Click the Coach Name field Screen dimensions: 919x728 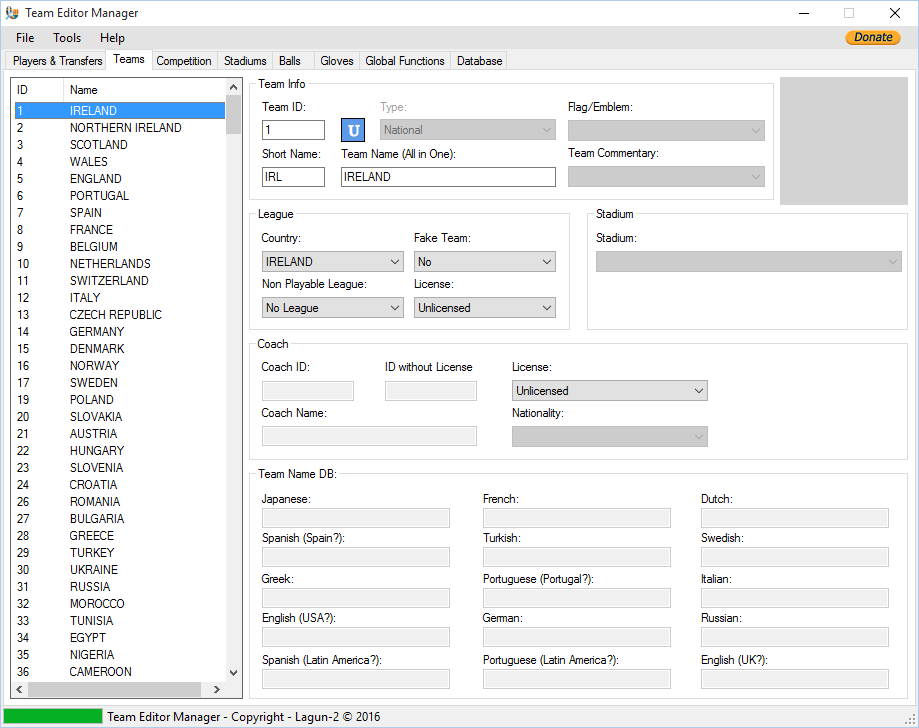click(x=369, y=436)
